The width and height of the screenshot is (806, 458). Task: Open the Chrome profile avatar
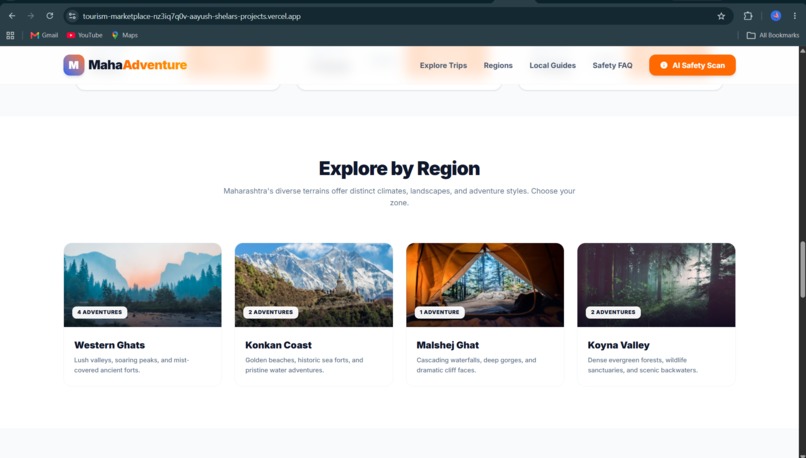pos(776,16)
